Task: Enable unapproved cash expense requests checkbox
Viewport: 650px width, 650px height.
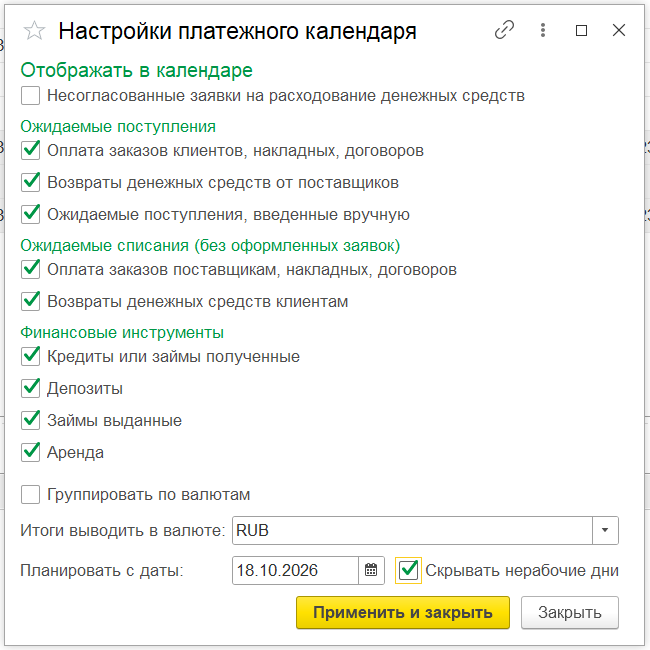Action: [30, 95]
